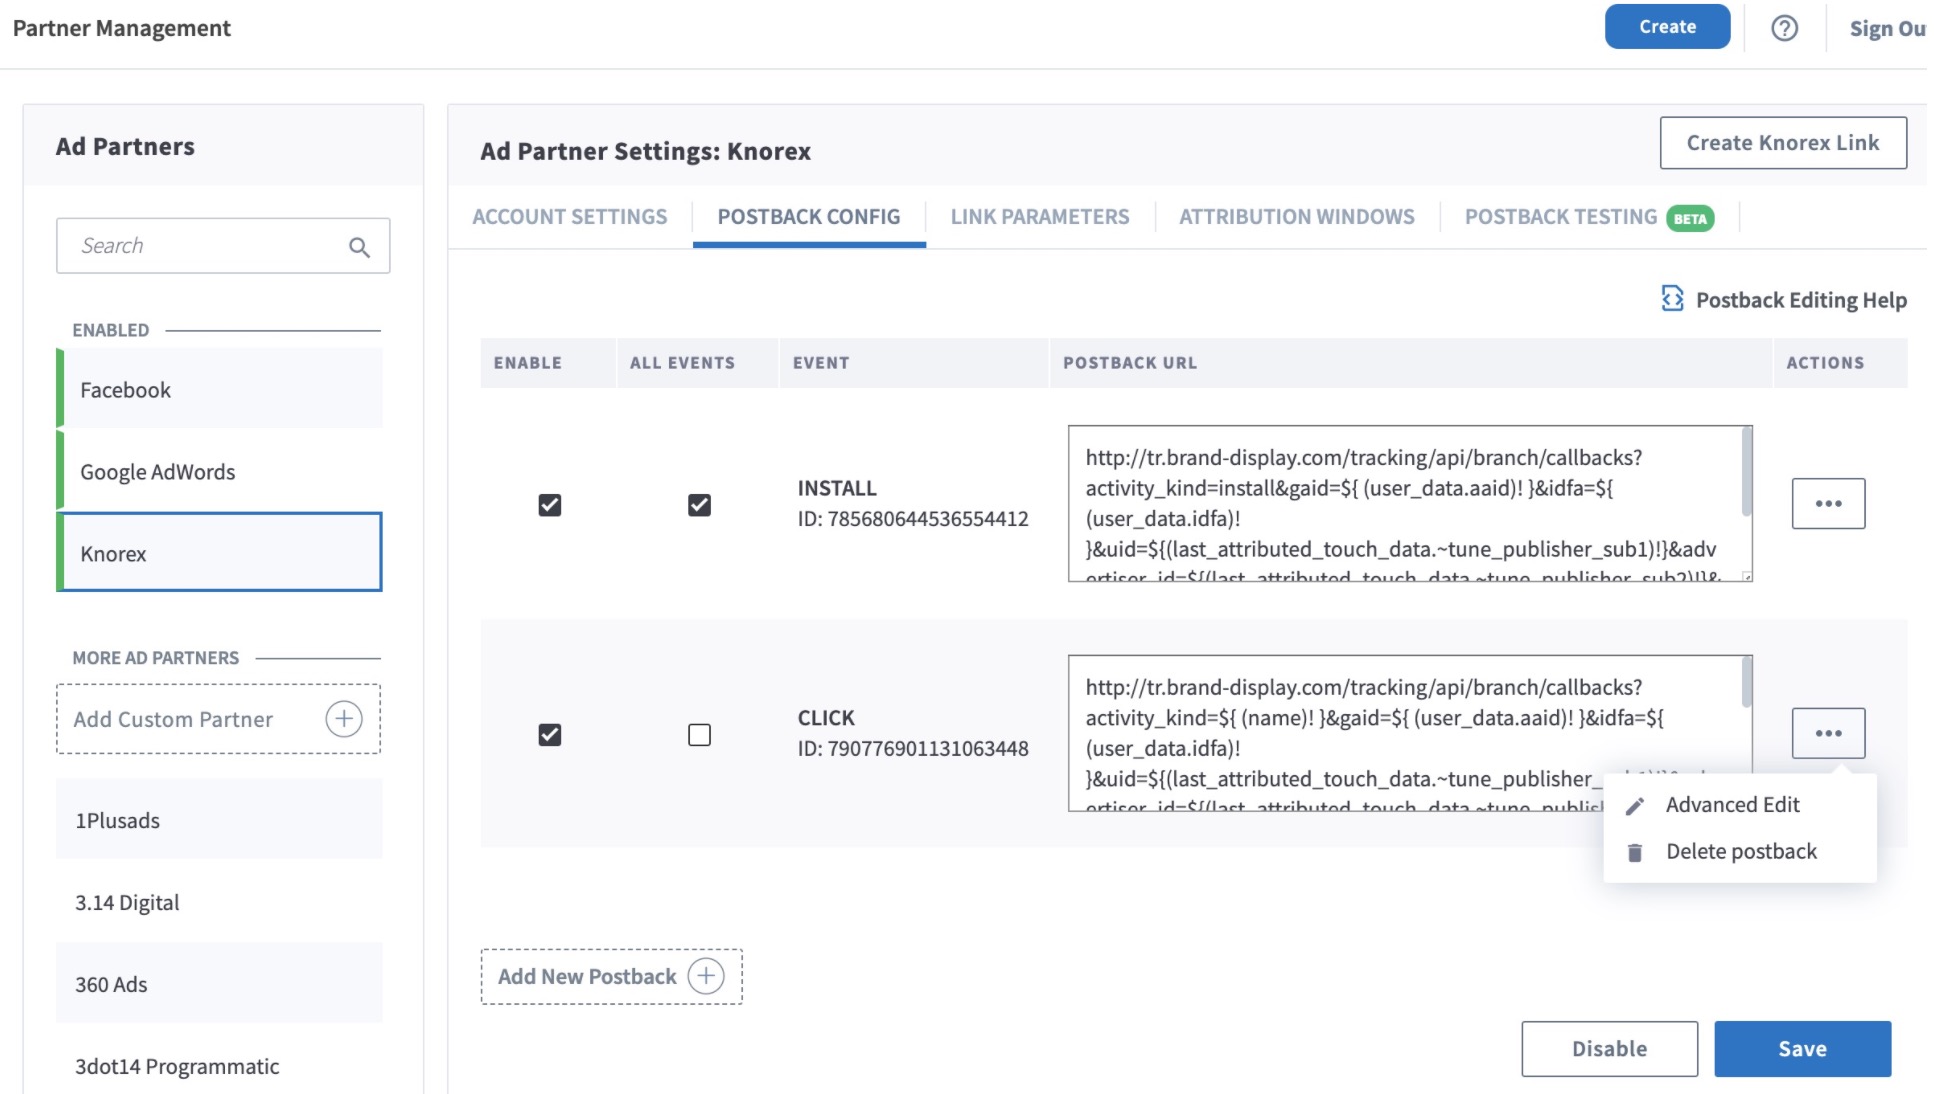Toggle All Events checkbox for INSTALL postback
1934x1094 pixels.
click(700, 505)
